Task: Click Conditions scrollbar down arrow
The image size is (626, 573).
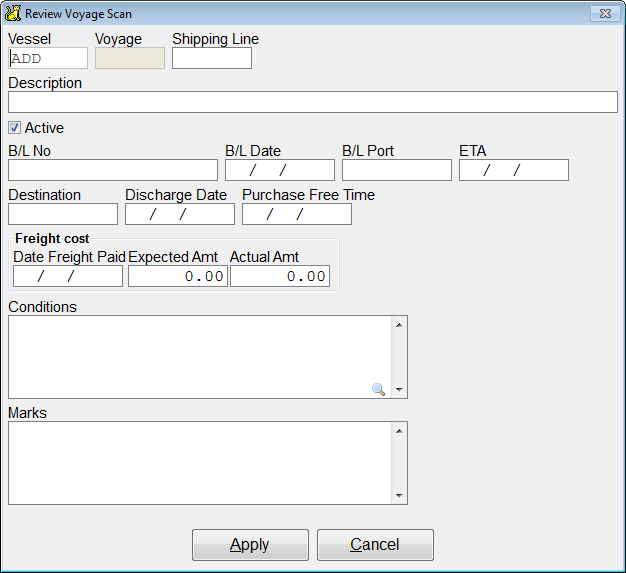Action: pos(399,389)
